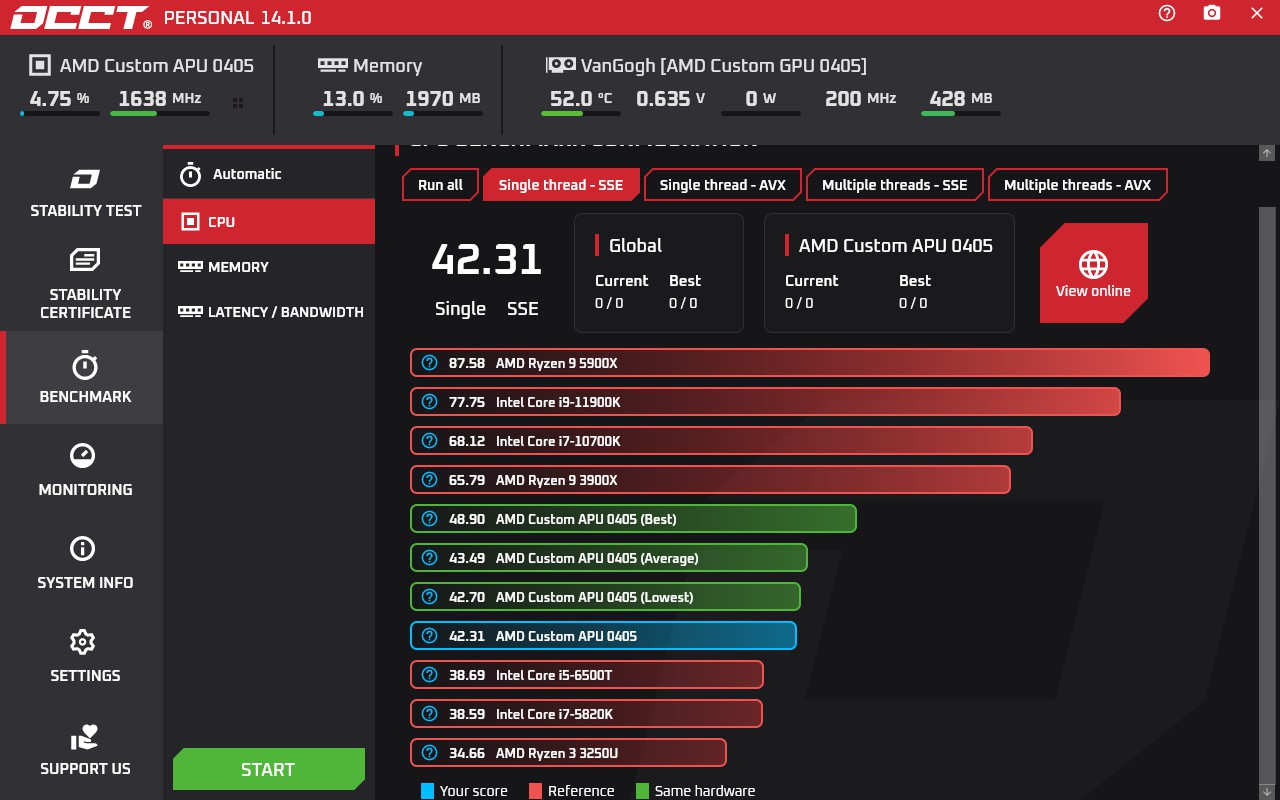Open the Latency / Bandwidth benchmark
Viewport: 1280px width, 800px height.
coord(269,312)
